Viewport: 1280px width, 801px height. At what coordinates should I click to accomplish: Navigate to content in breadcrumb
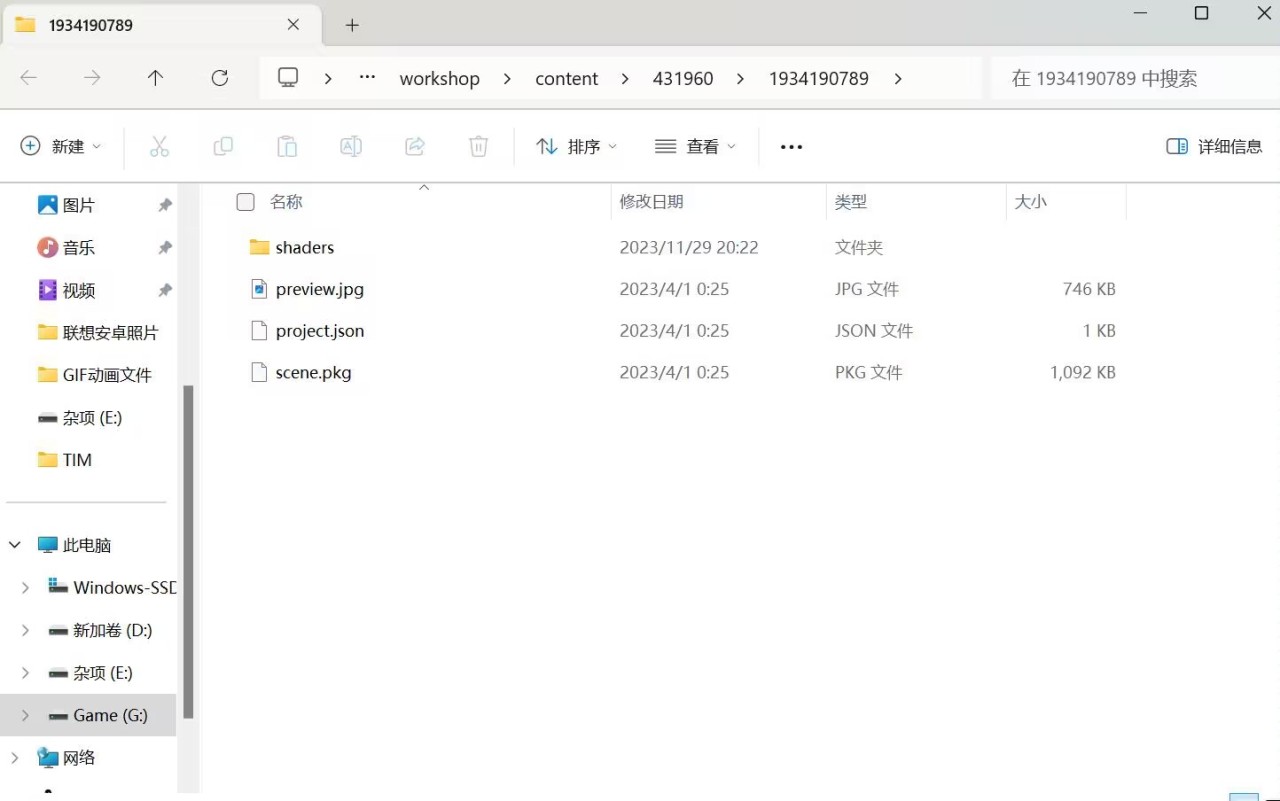(x=567, y=79)
